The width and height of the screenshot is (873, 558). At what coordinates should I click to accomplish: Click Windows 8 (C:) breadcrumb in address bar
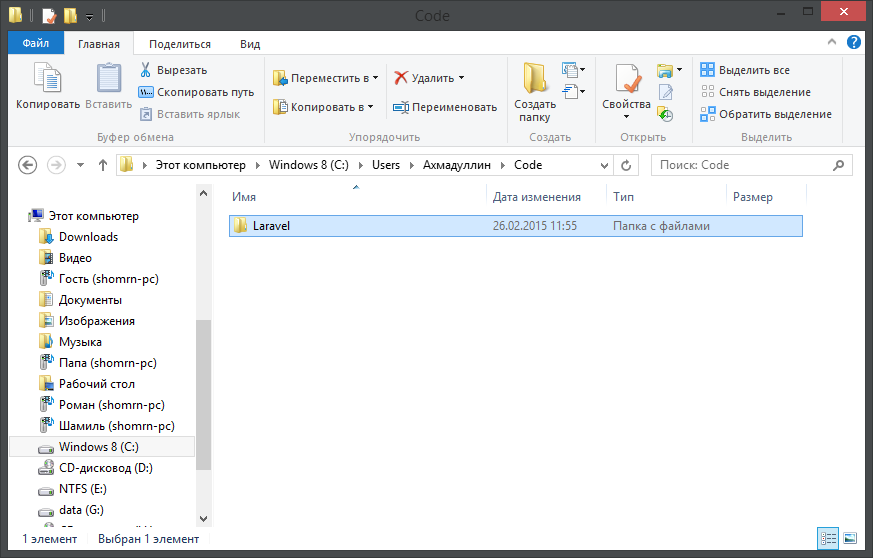pyautogui.click(x=308, y=165)
